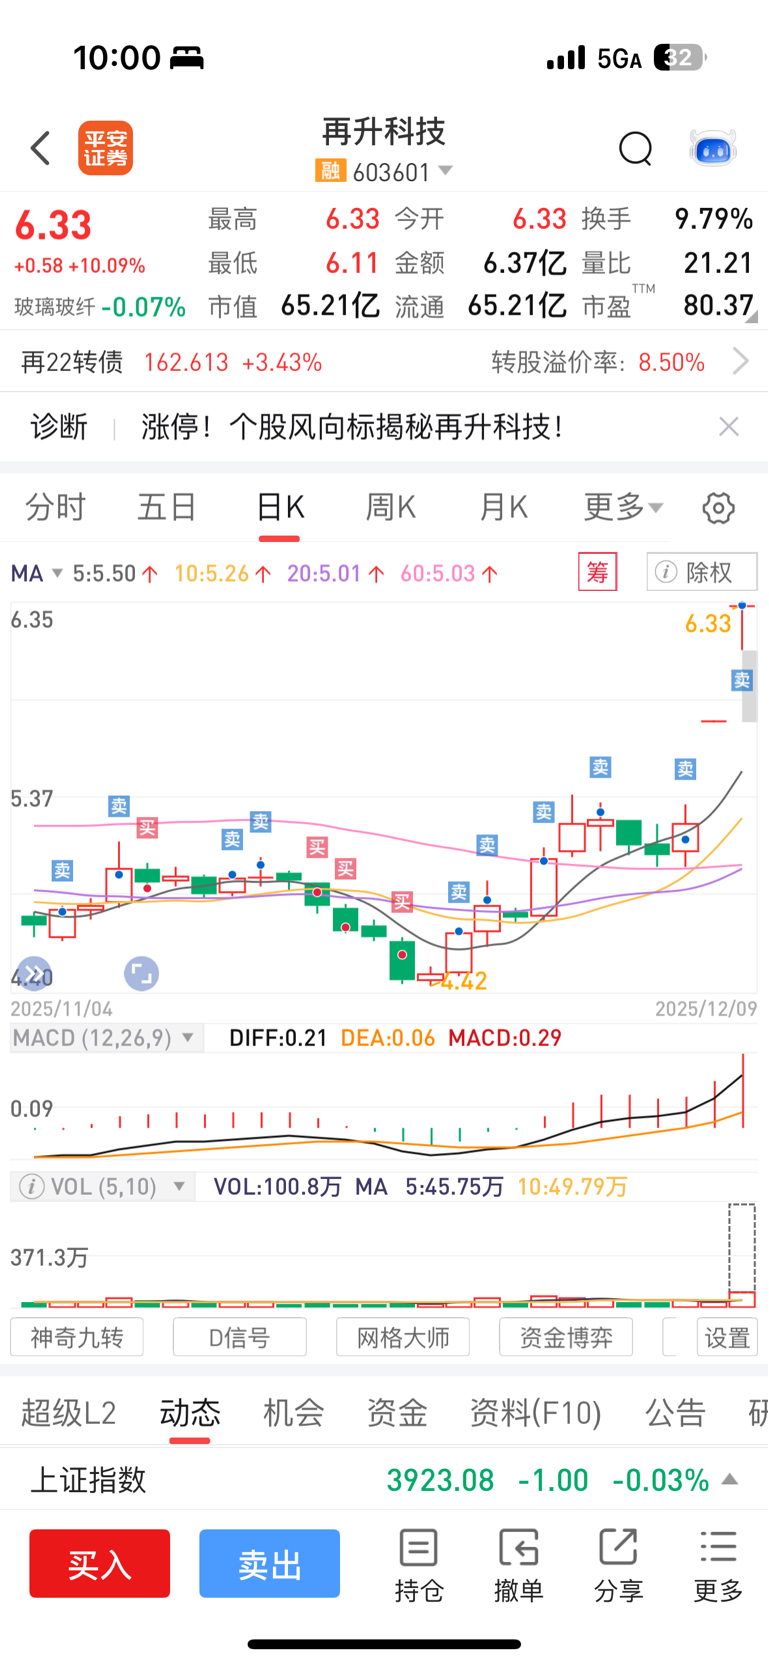Select the 神奇九转 indicator
The height and width of the screenshot is (1665, 769).
pyautogui.click(x=77, y=1337)
